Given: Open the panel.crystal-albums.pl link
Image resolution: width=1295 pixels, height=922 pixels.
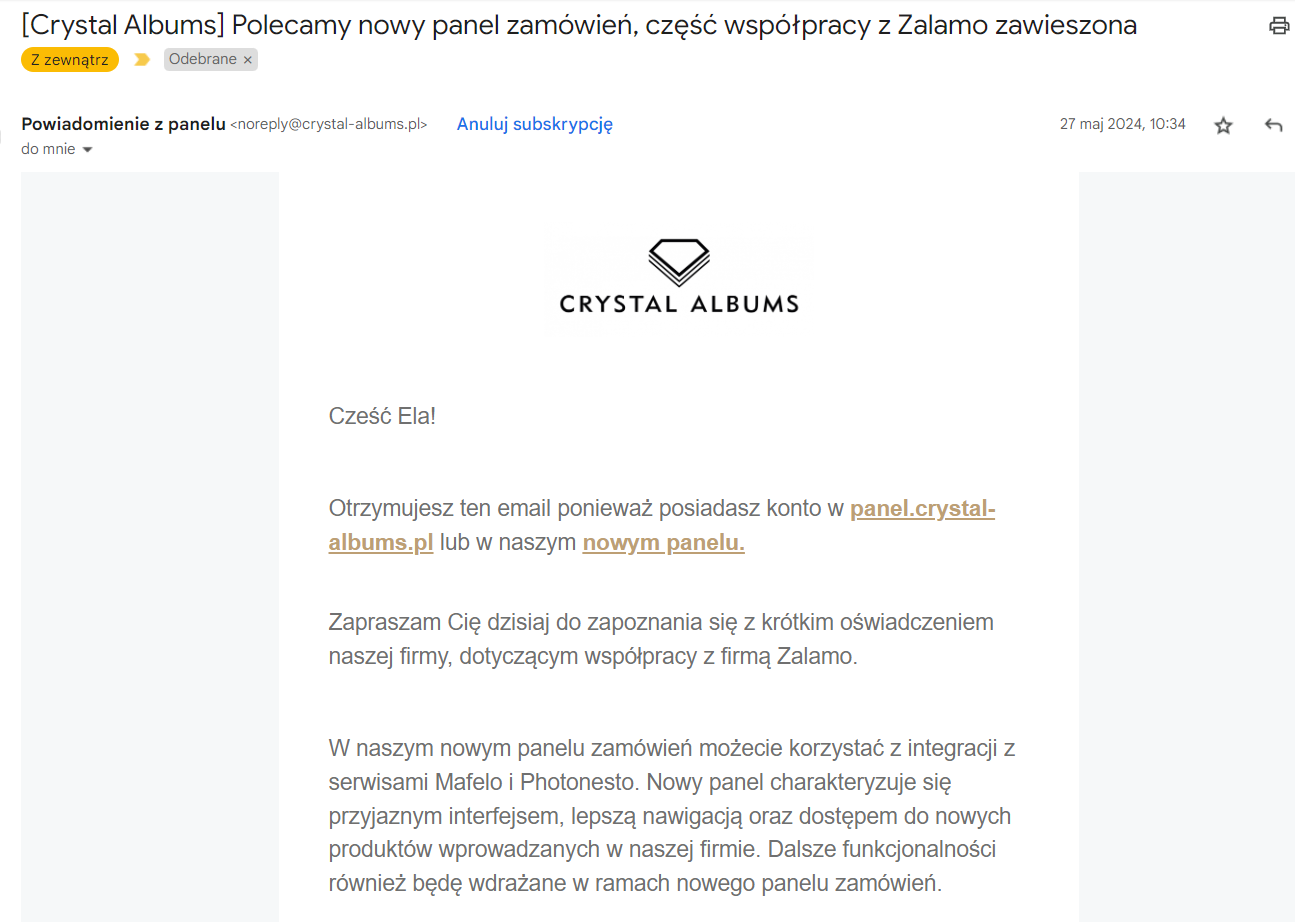Looking at the screenshot, I should click(x=922, y=509).
